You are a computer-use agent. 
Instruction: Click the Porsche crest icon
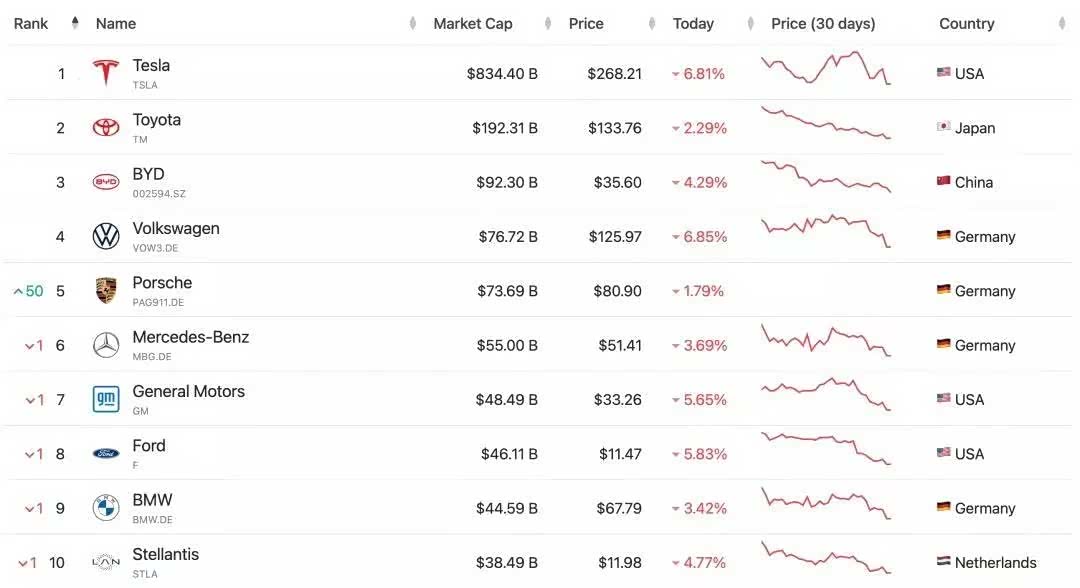[106, 291]
